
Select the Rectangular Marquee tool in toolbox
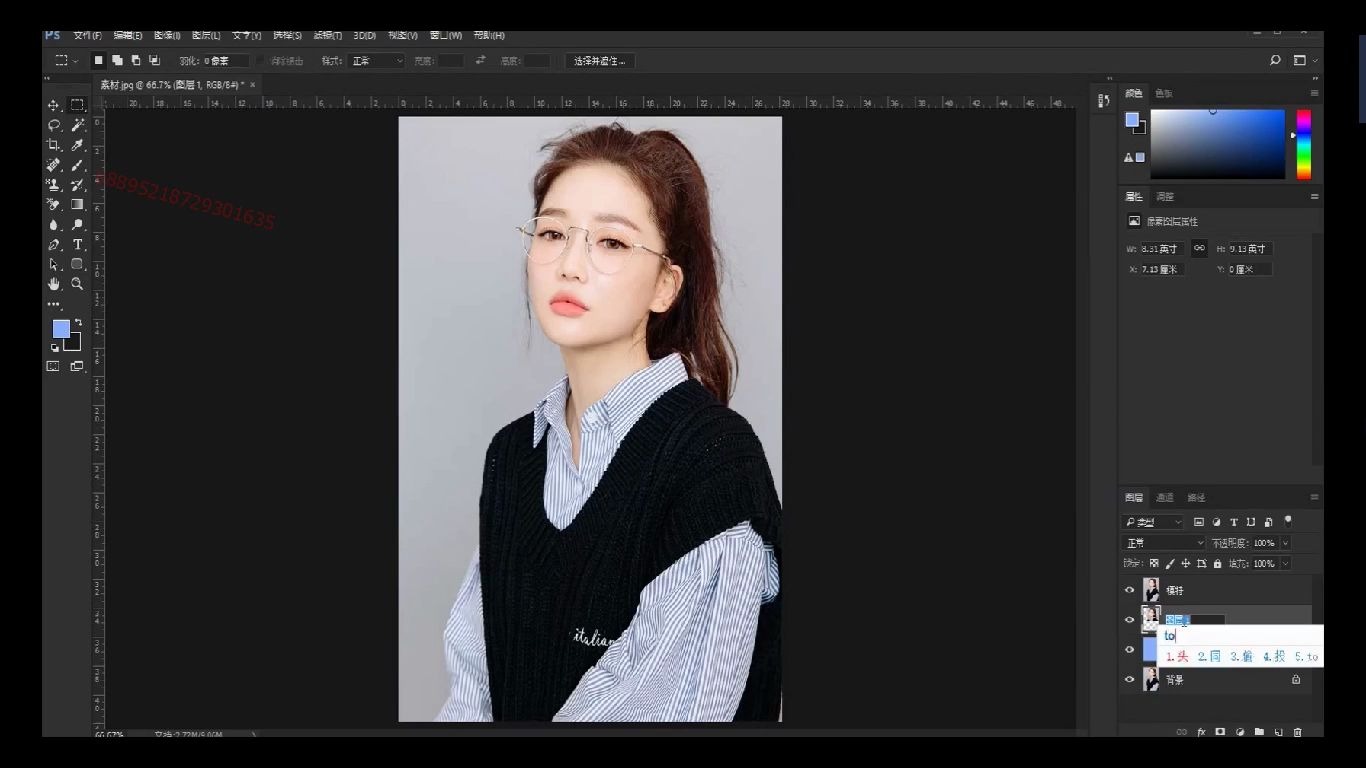77,105
